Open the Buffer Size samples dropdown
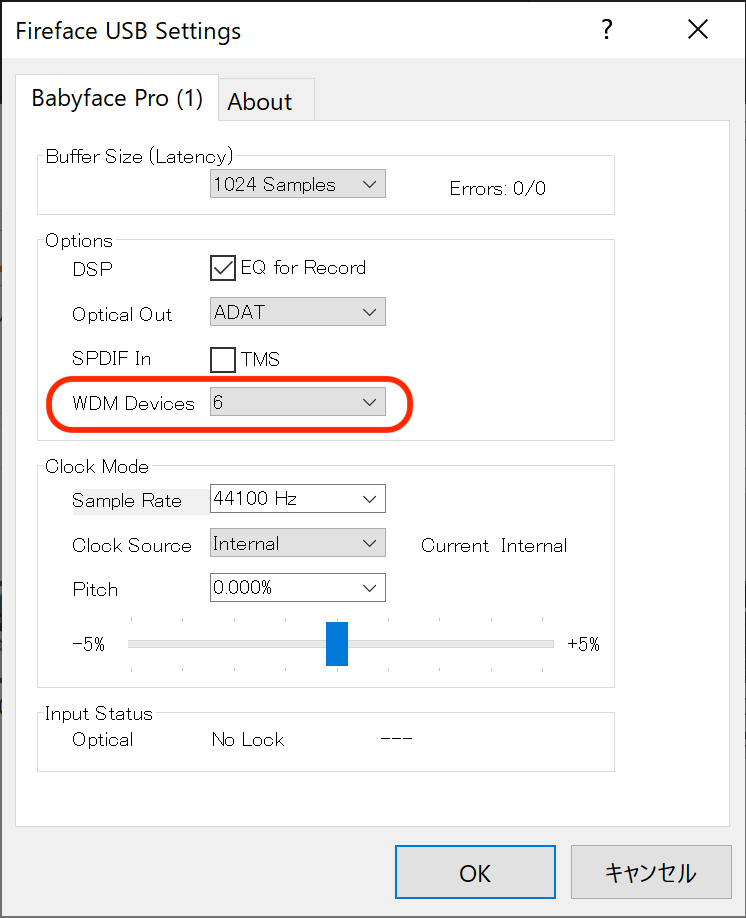 pos(297,184)
